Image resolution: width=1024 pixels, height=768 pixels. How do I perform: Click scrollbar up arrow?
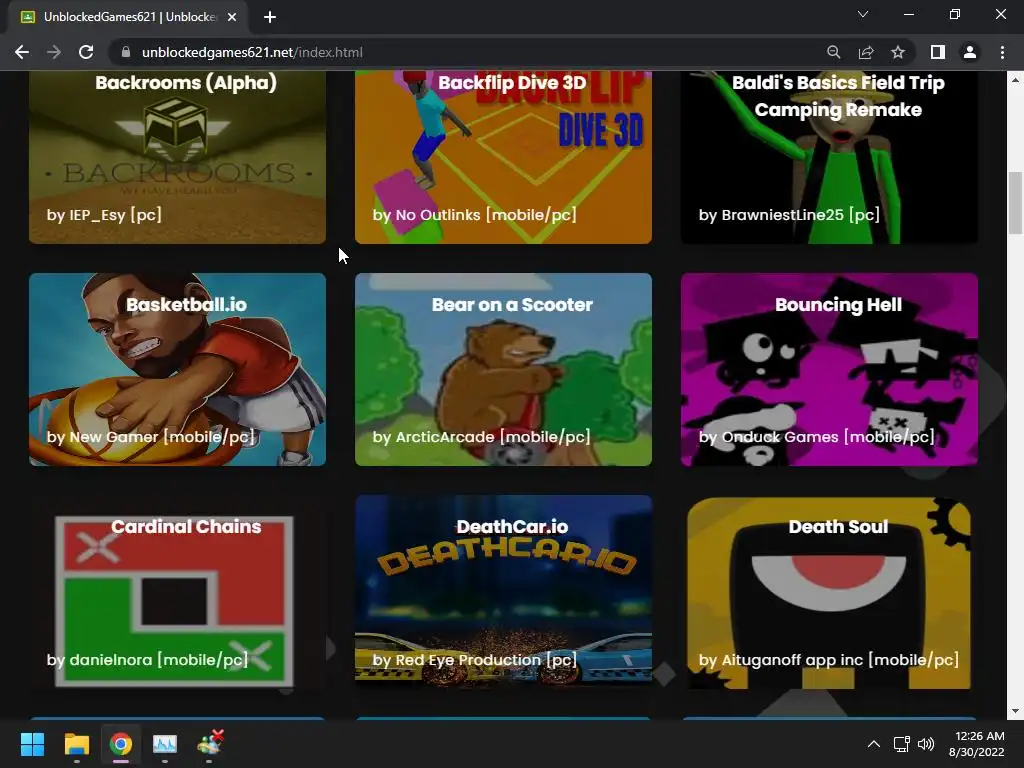[x=1015, y=80]
